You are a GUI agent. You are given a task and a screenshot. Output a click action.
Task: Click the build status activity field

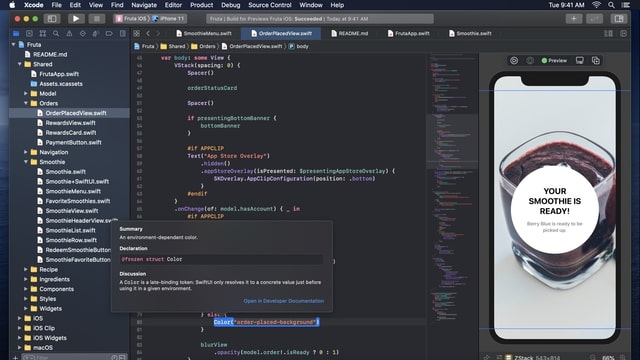[x=320, y=18]
